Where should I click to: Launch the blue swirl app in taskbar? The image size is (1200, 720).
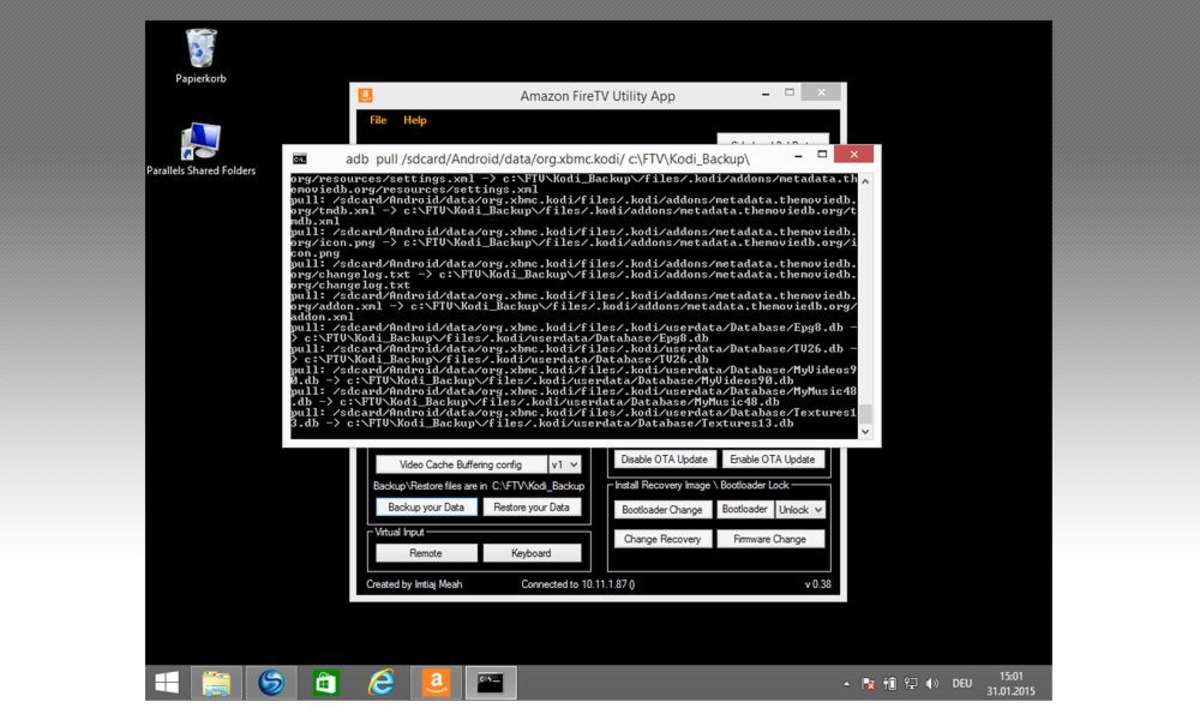pyautogui.click(x=271, y=683)
